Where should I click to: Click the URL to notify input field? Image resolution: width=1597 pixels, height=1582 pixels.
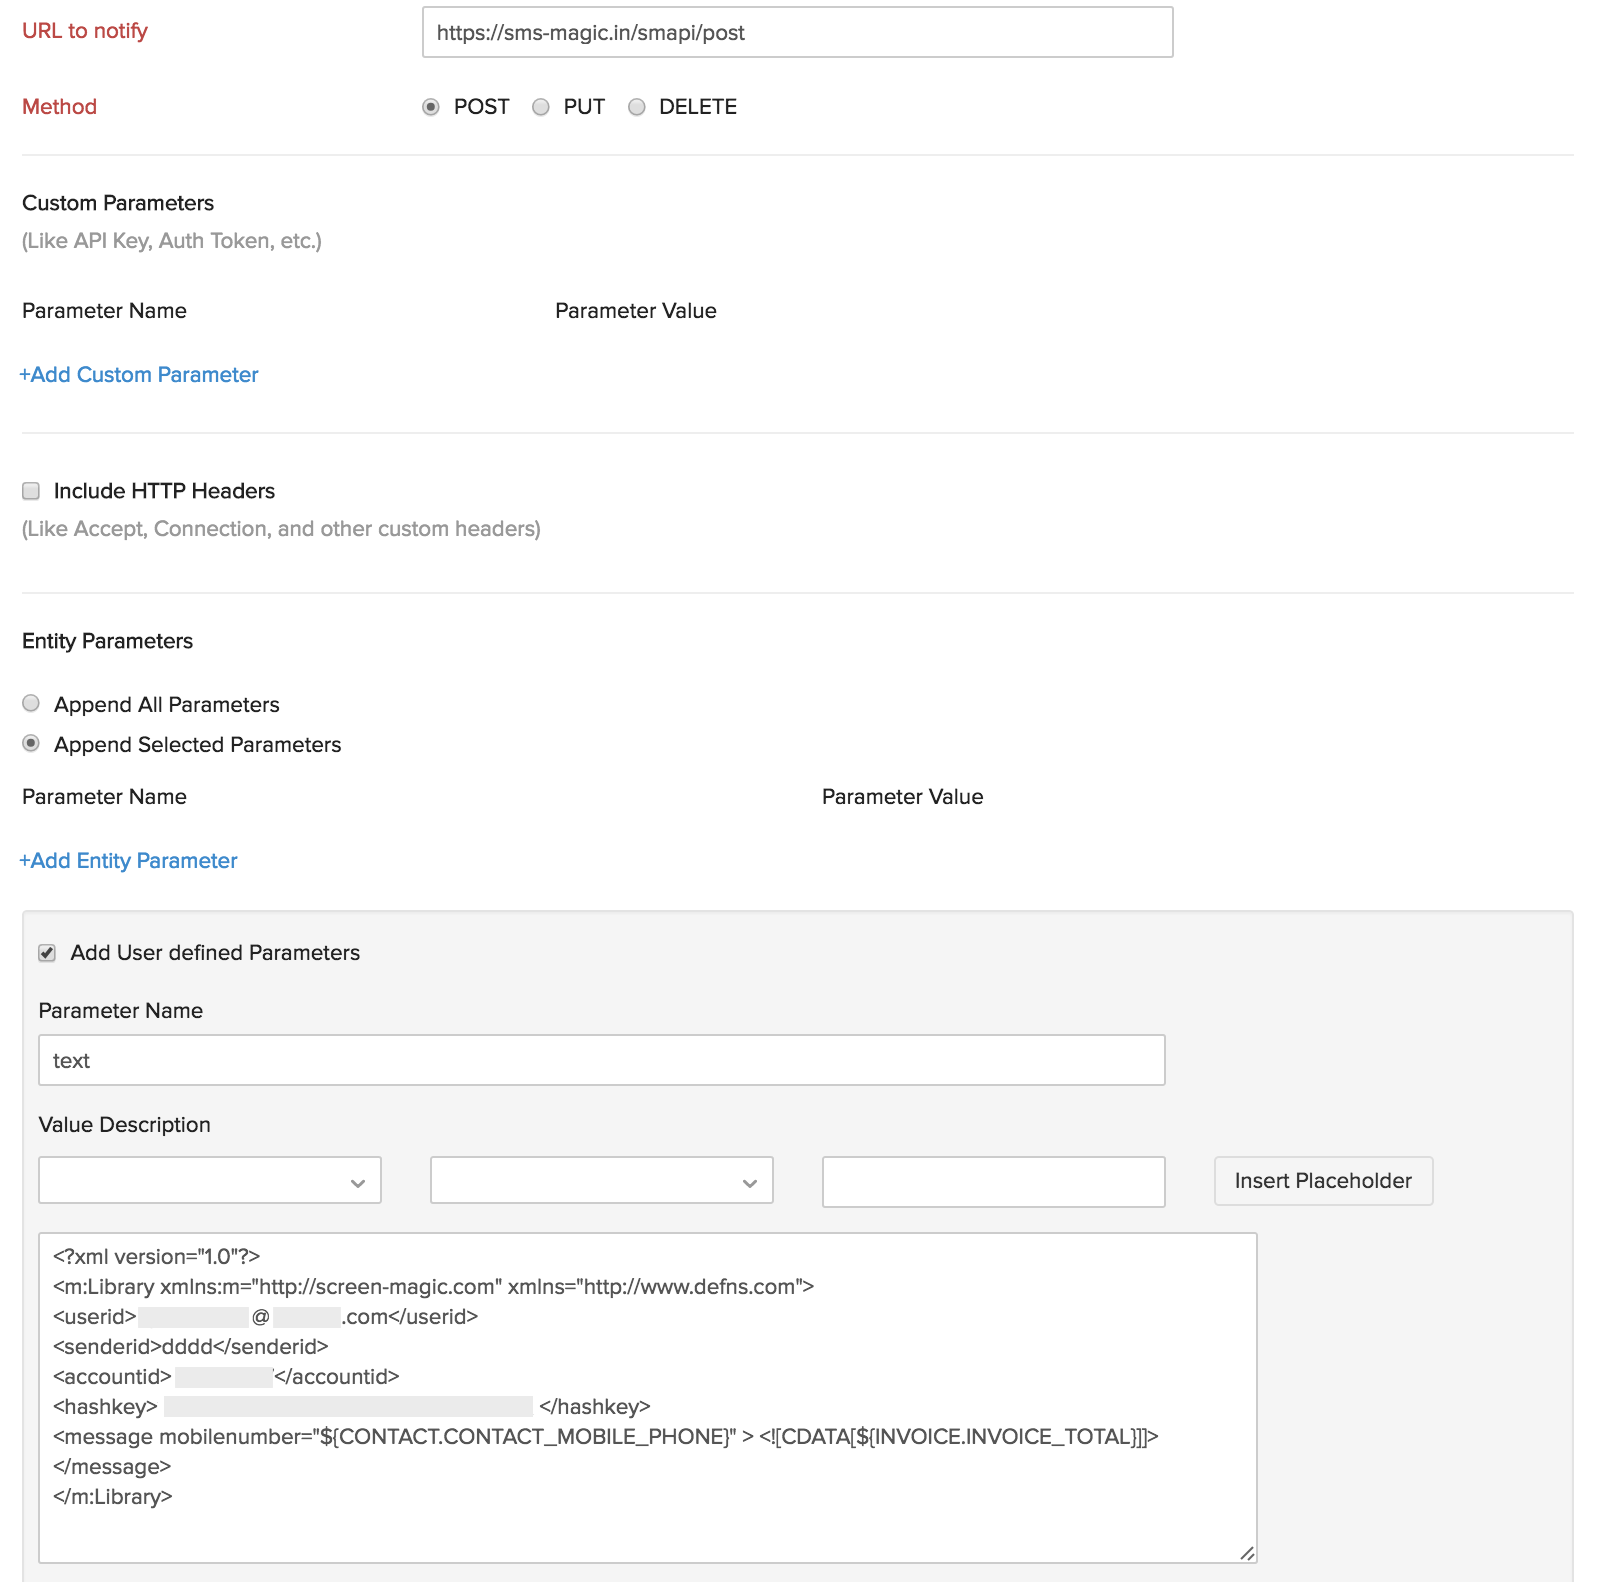(797, 32)
